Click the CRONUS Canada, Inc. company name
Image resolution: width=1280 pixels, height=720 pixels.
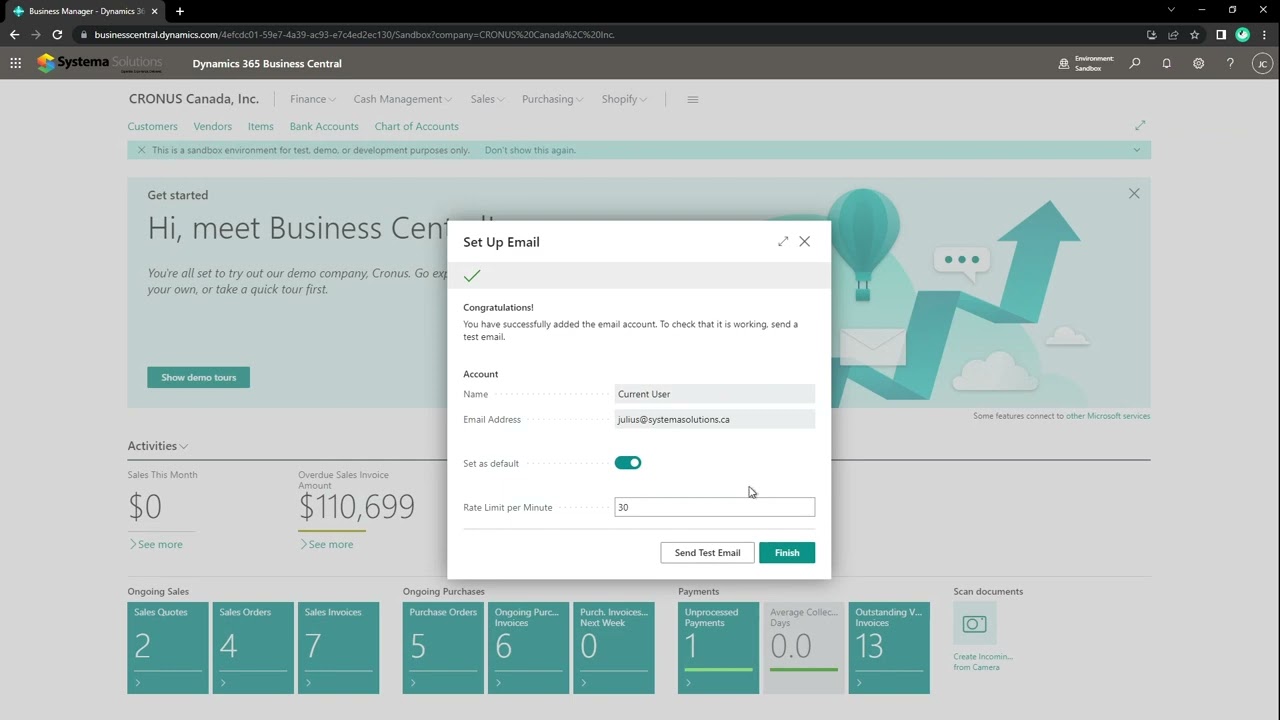[x=193, y=99]
